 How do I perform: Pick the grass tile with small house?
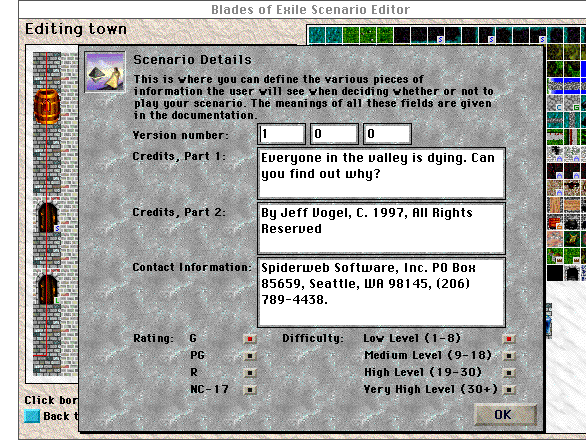coord(555,256)
